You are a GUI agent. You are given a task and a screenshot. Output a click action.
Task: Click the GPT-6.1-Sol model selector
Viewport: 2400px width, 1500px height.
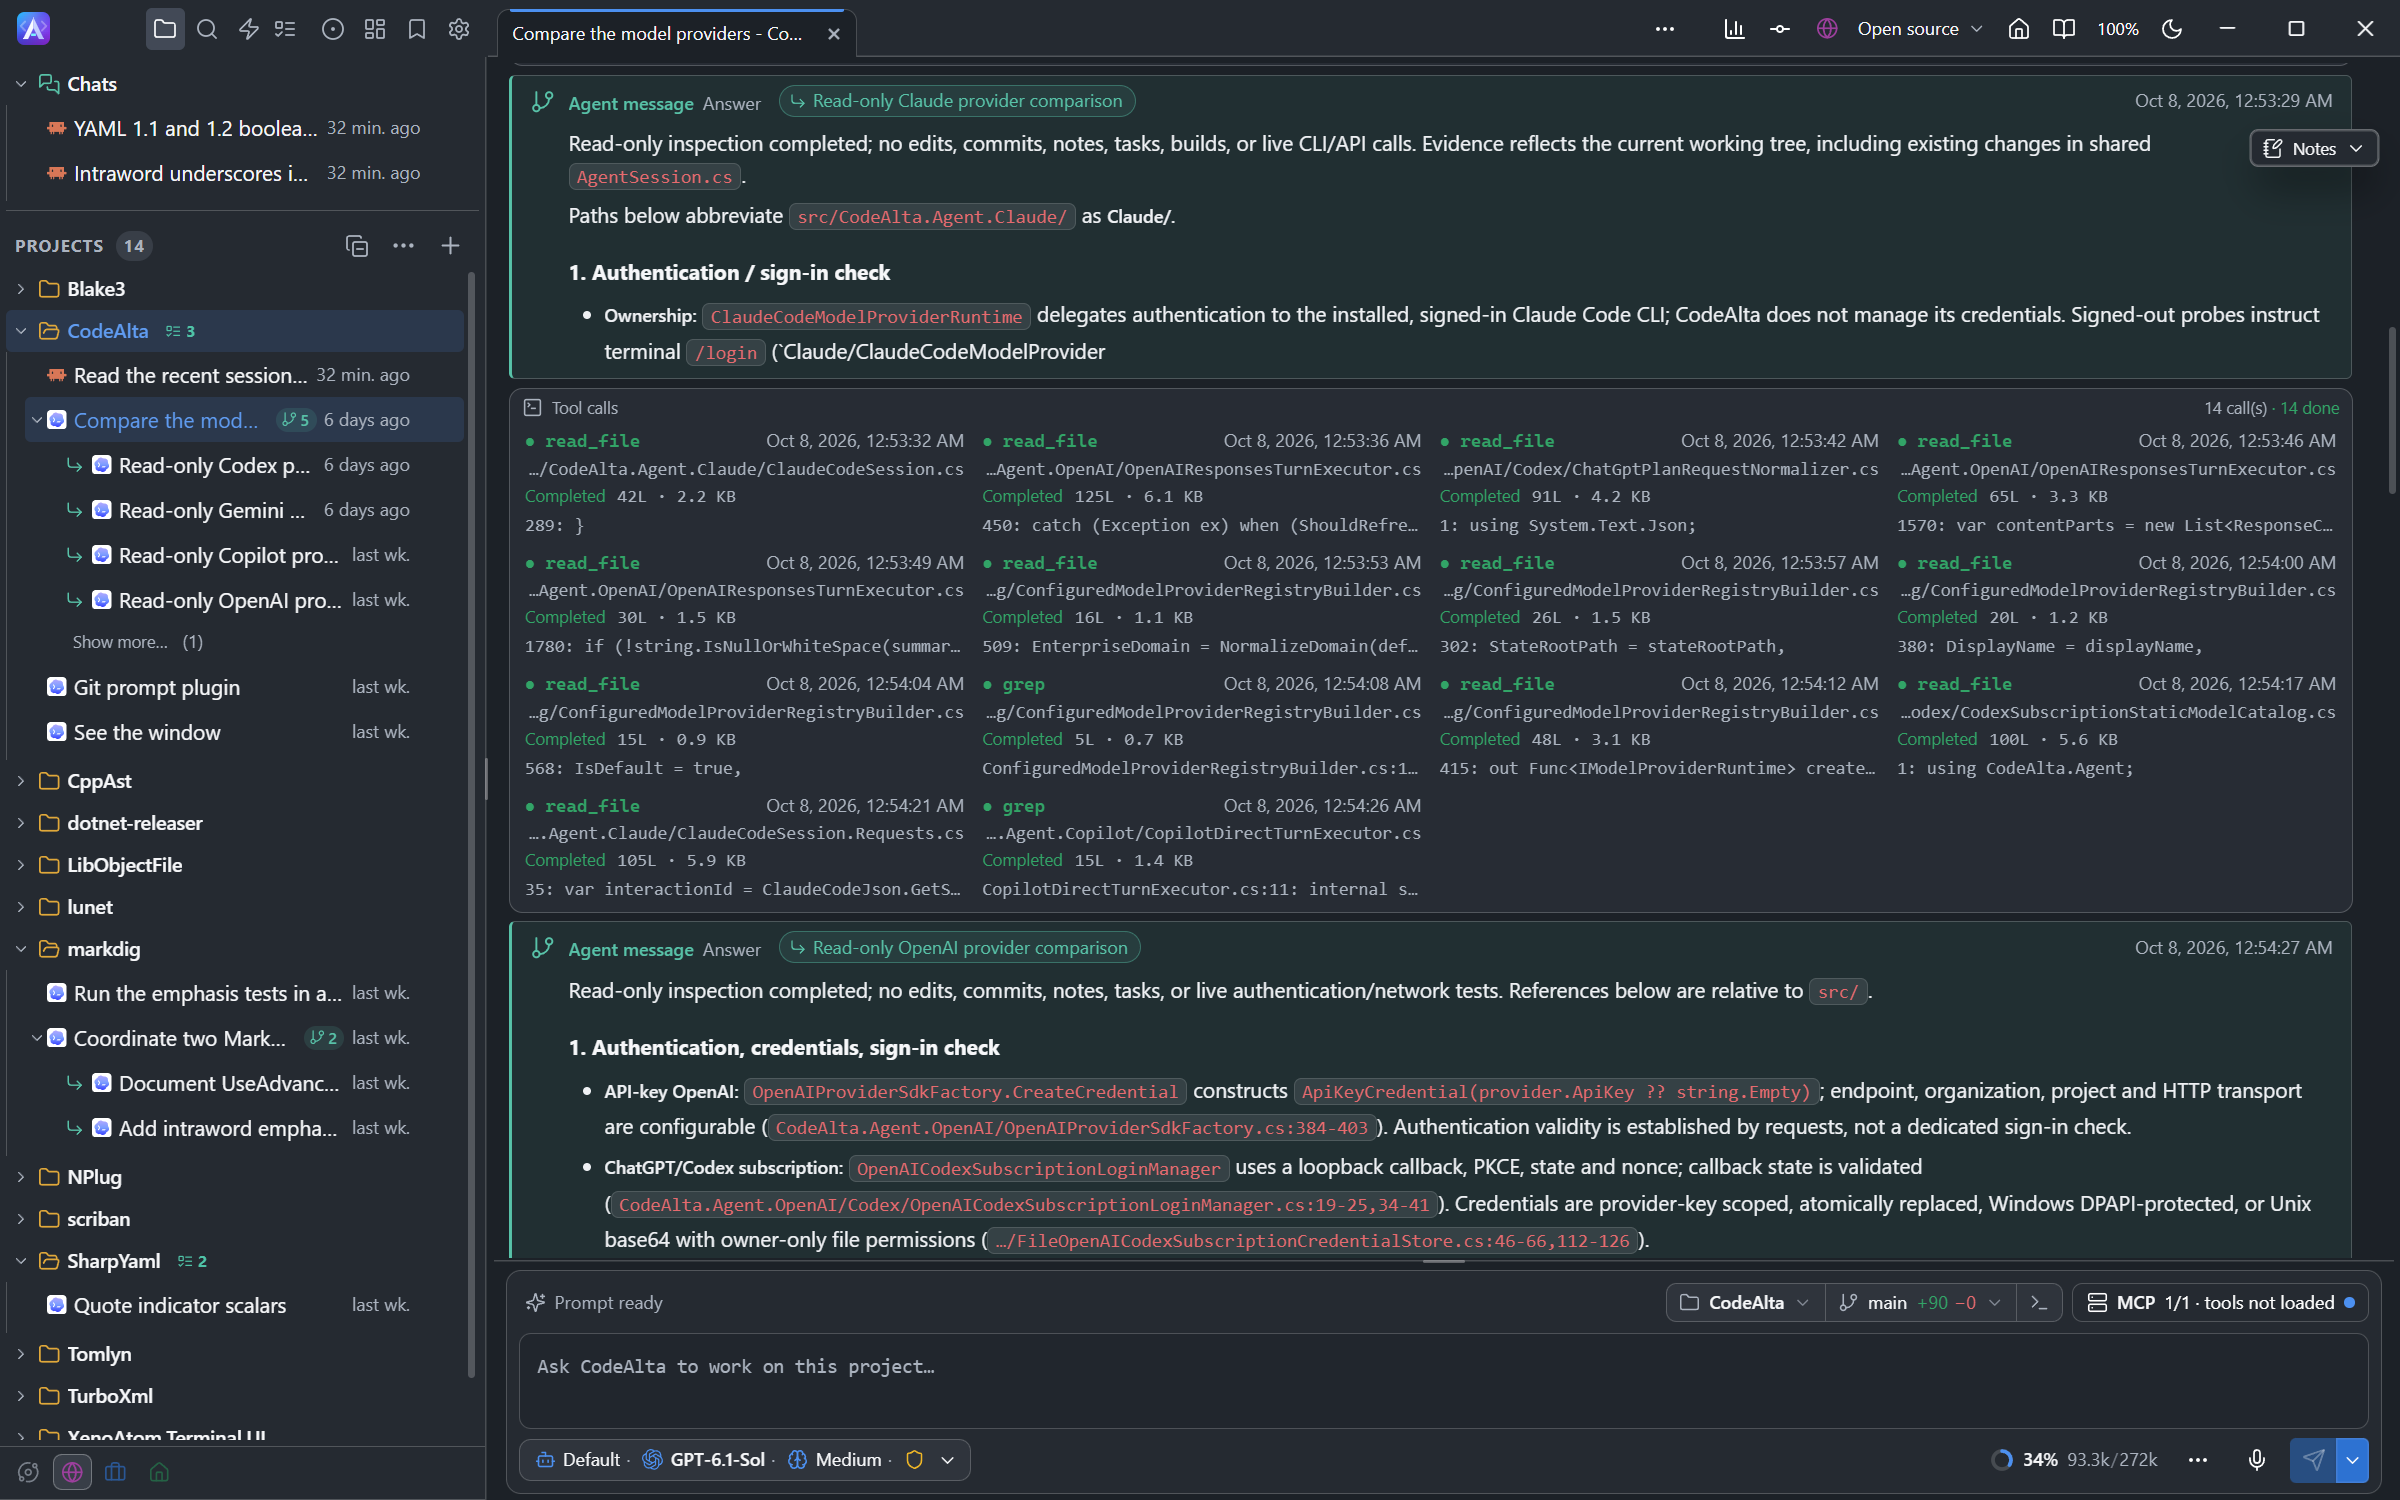[706, 1460]
